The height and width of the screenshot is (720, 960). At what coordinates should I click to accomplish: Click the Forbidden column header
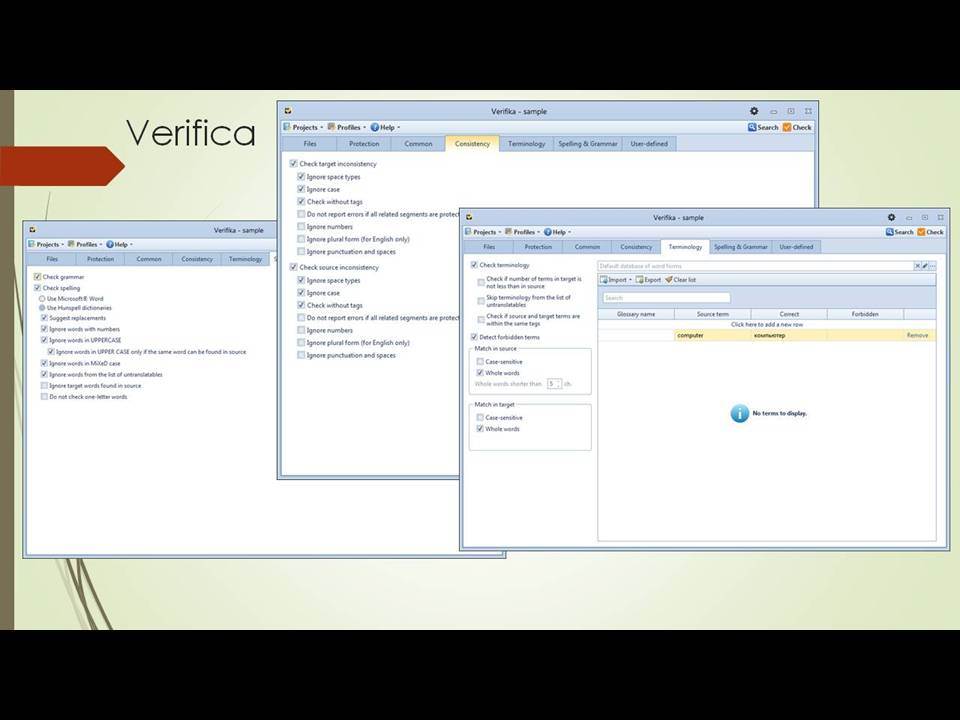[865, 314]
